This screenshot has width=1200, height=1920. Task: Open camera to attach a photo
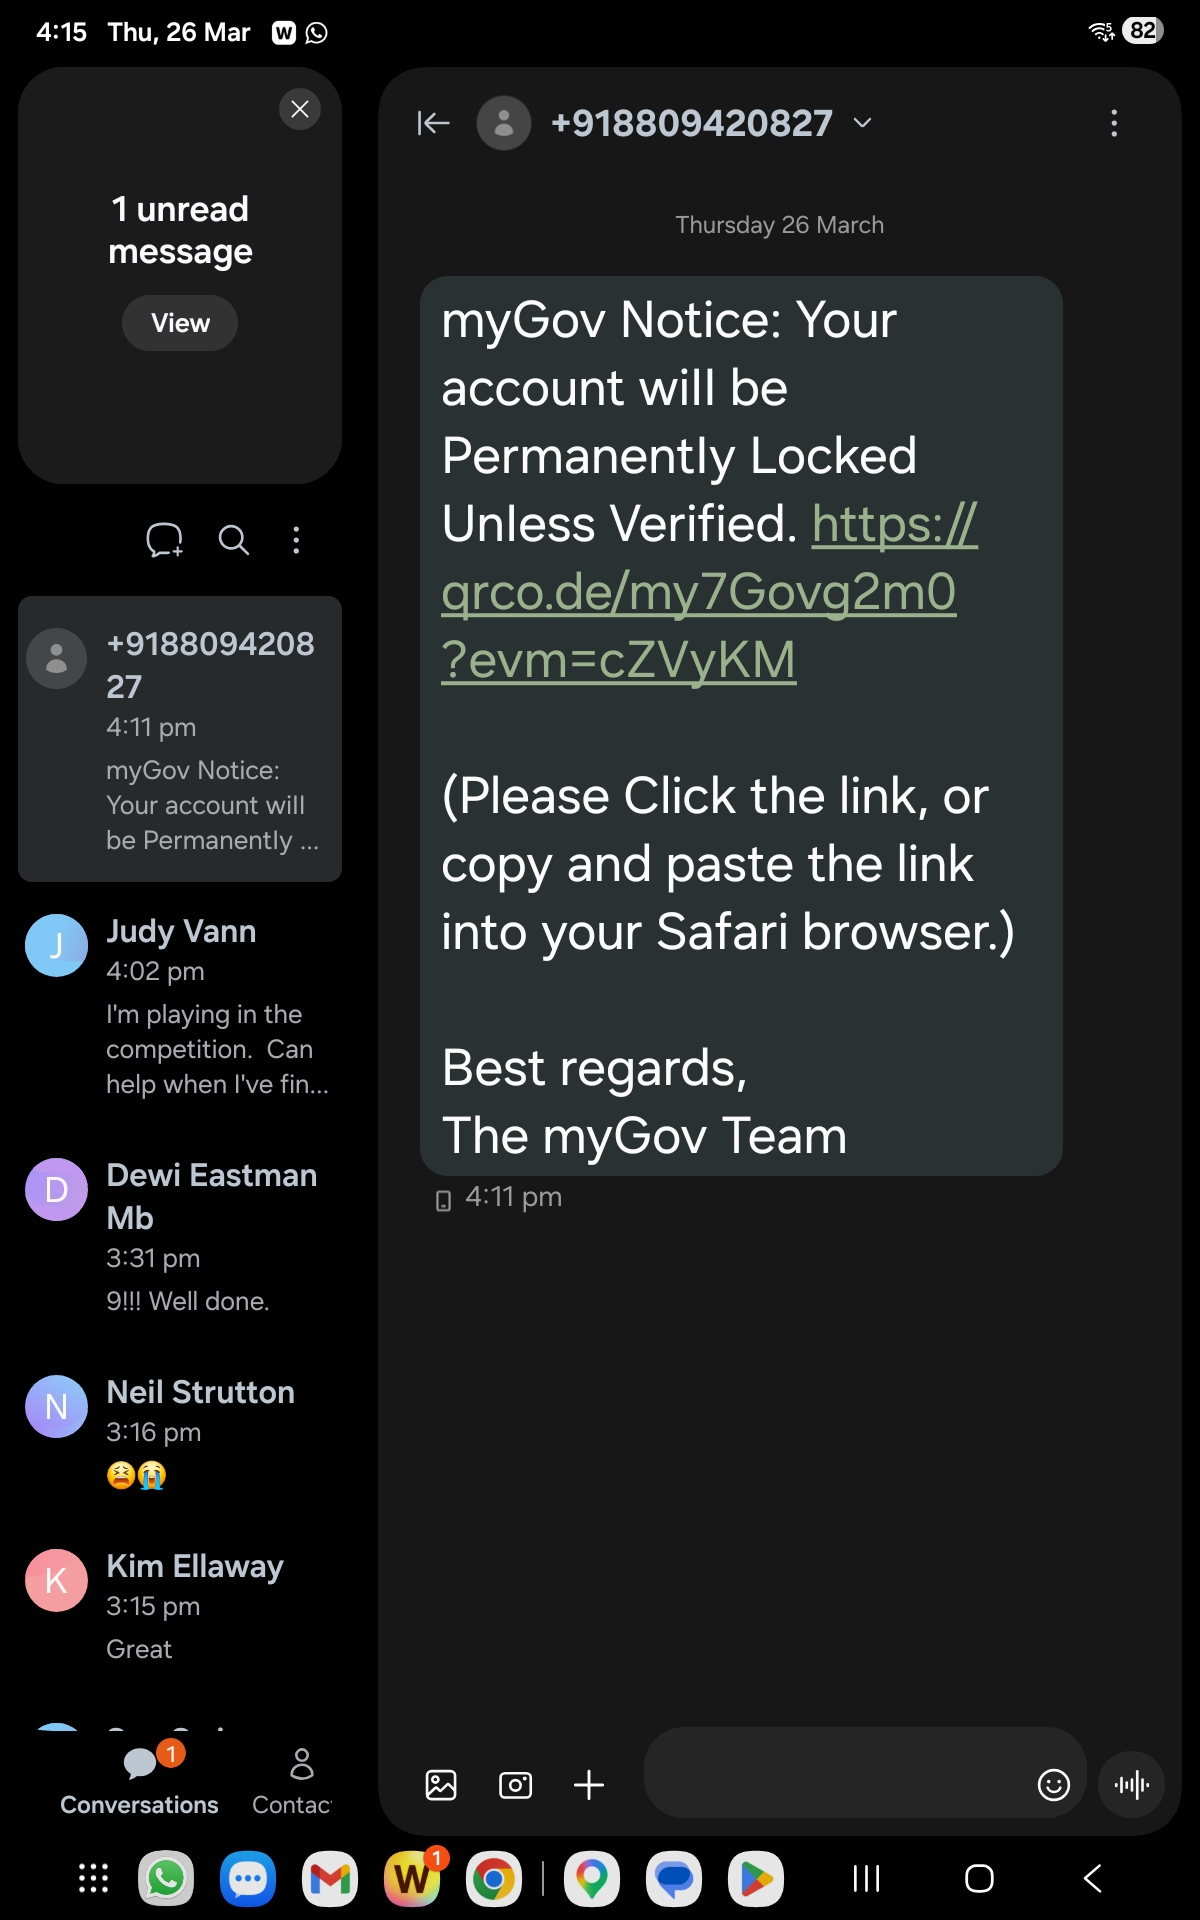click(x=515, y=1785)
